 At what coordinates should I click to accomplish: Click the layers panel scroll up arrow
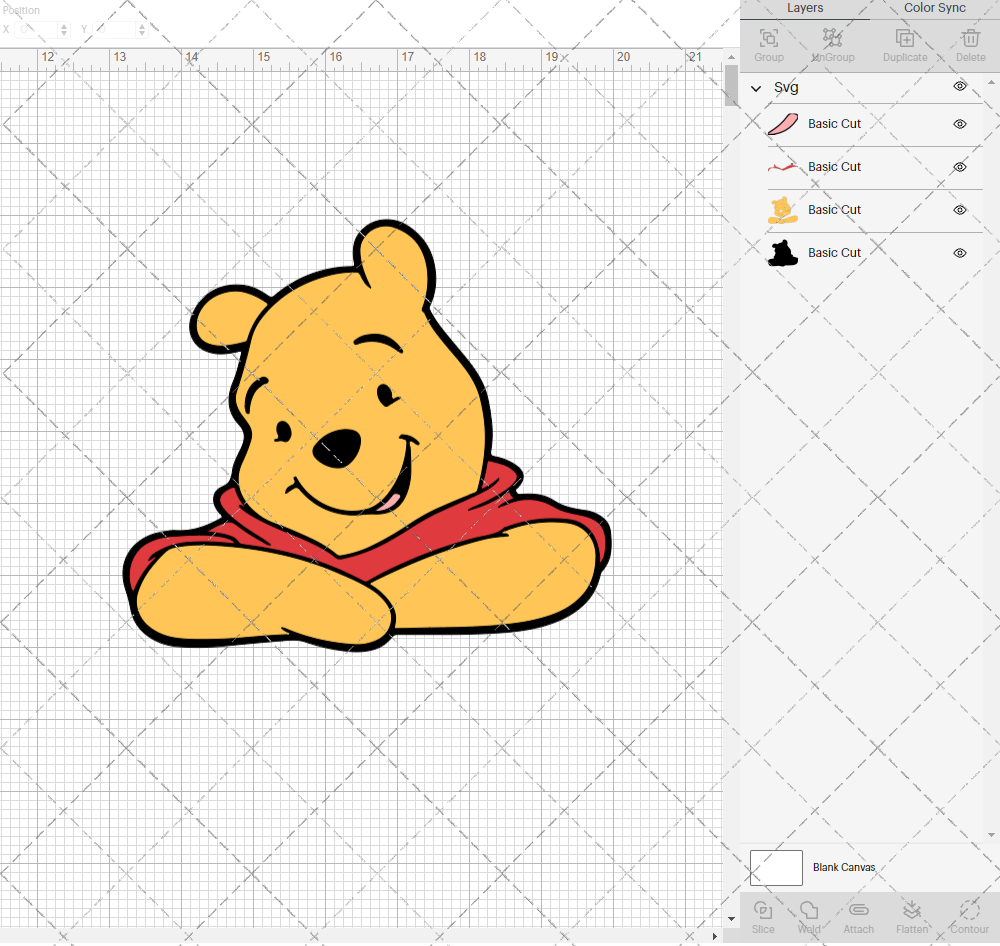[990, 82]
